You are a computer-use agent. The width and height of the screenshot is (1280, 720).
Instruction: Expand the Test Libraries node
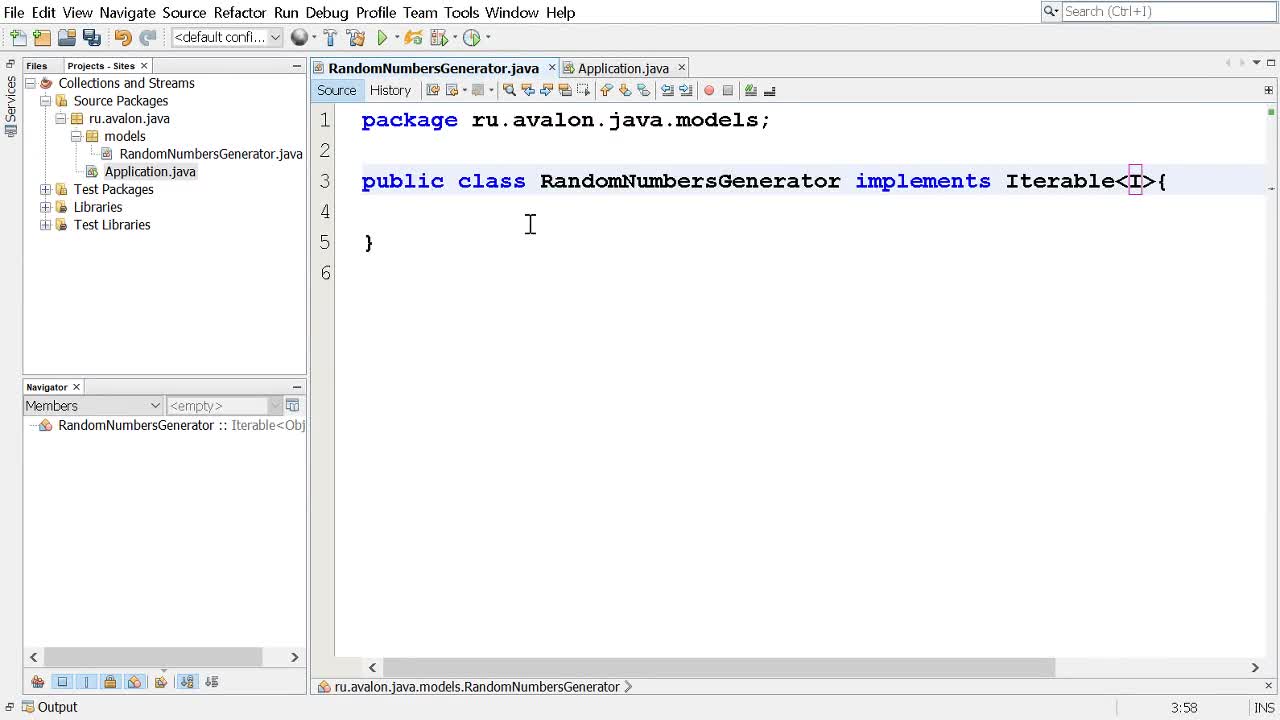click(45, 225)
